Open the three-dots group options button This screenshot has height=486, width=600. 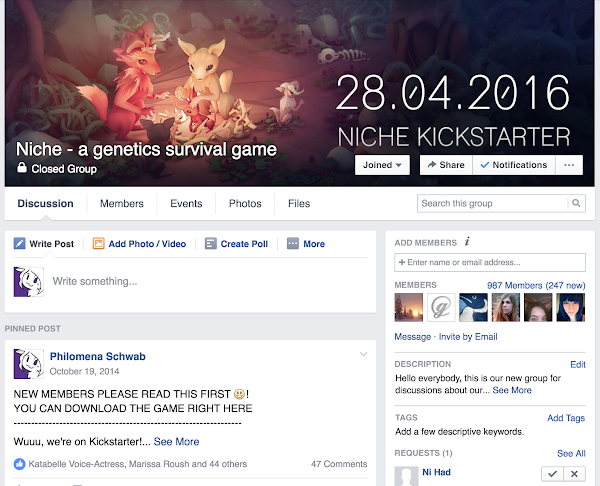[x=569, y=165]
